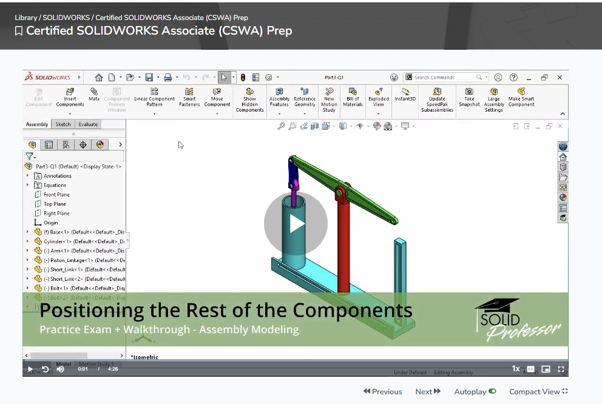Click the rewind replay icon in the video controls
602x404 pixels.
pos(45,369)
